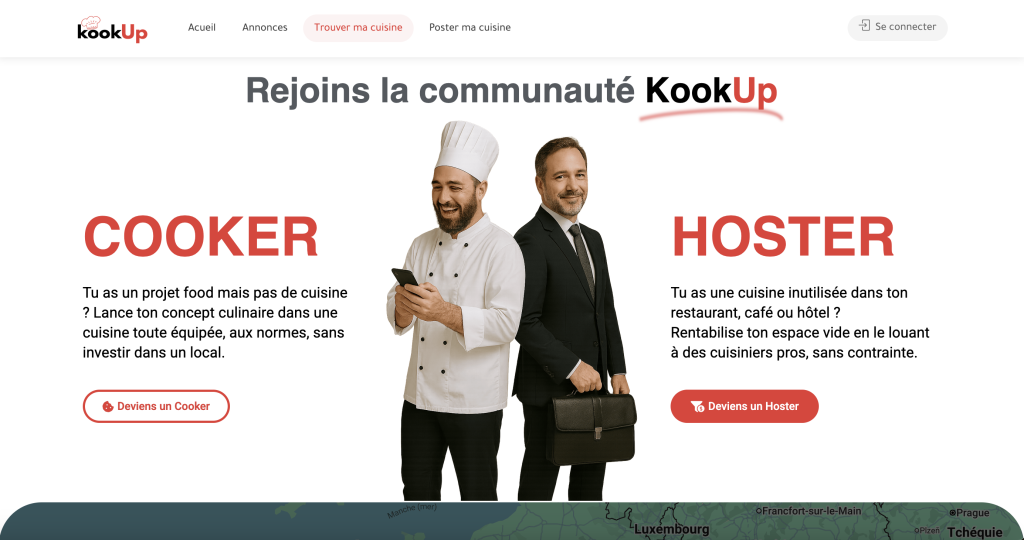The height and width of the screenshot is (540, 1024).
Task: Click the KookUp word in the main heading
Action: click(711, 90)
